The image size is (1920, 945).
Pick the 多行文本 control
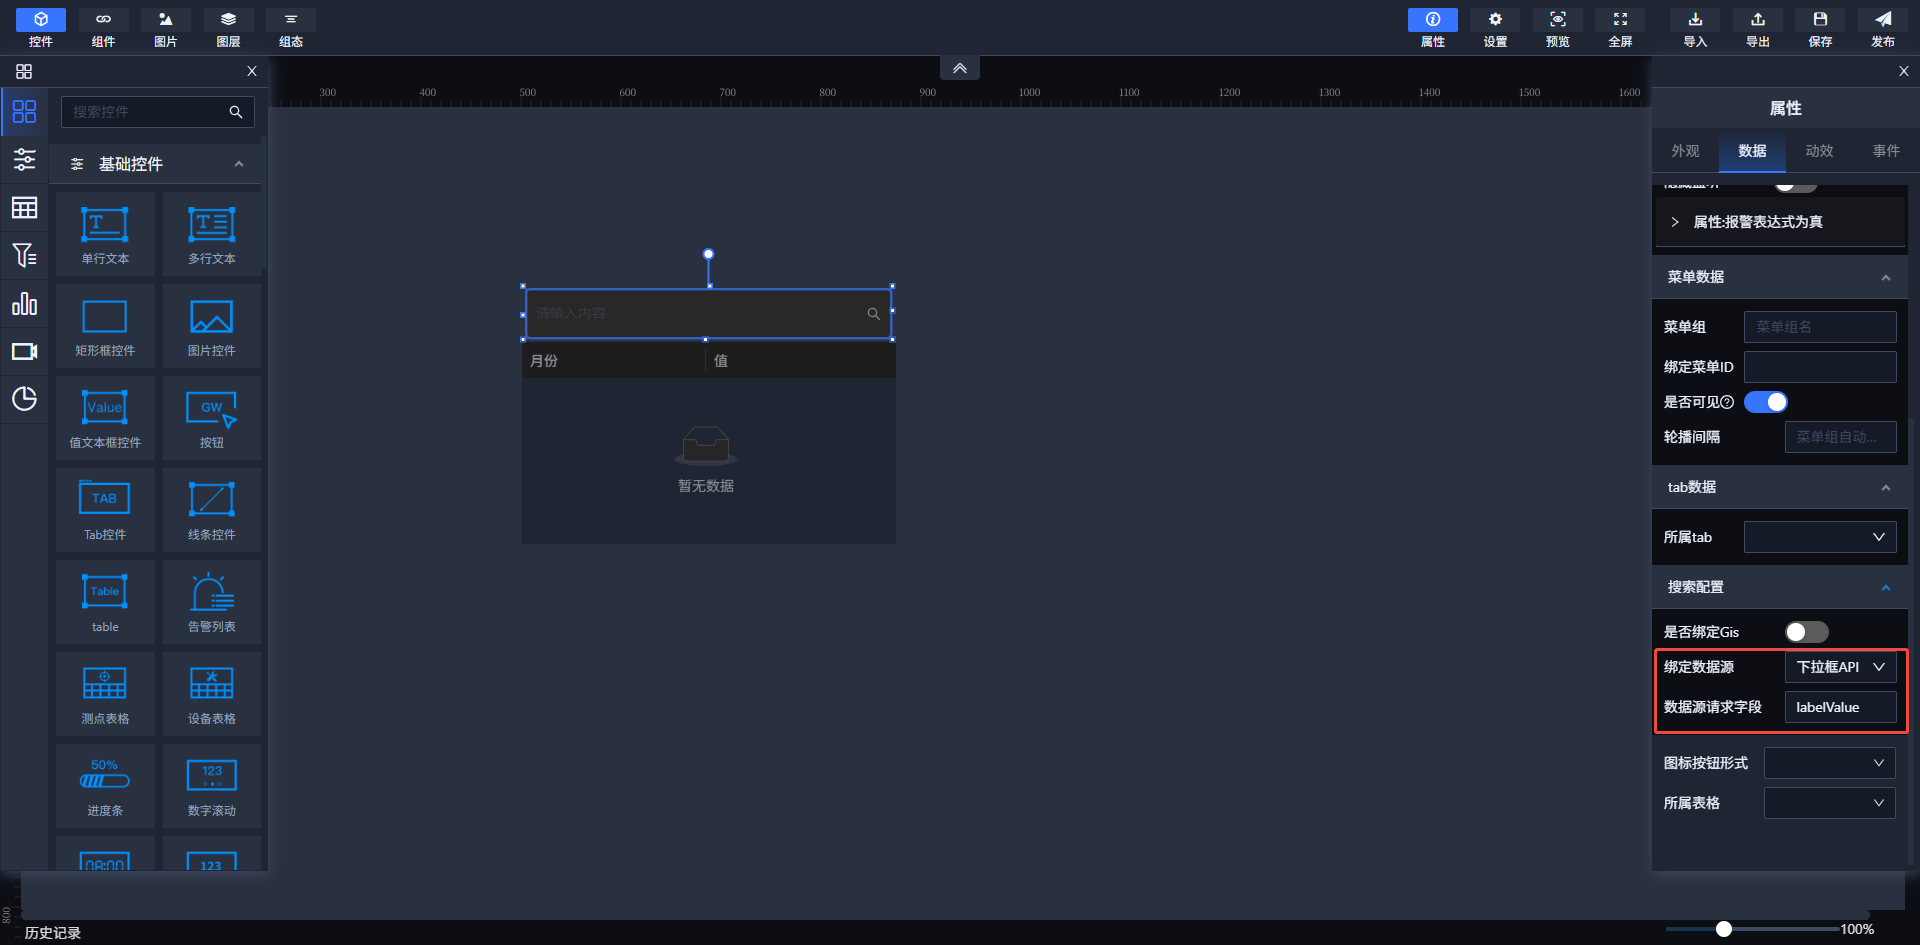click(x=212, y=234)
